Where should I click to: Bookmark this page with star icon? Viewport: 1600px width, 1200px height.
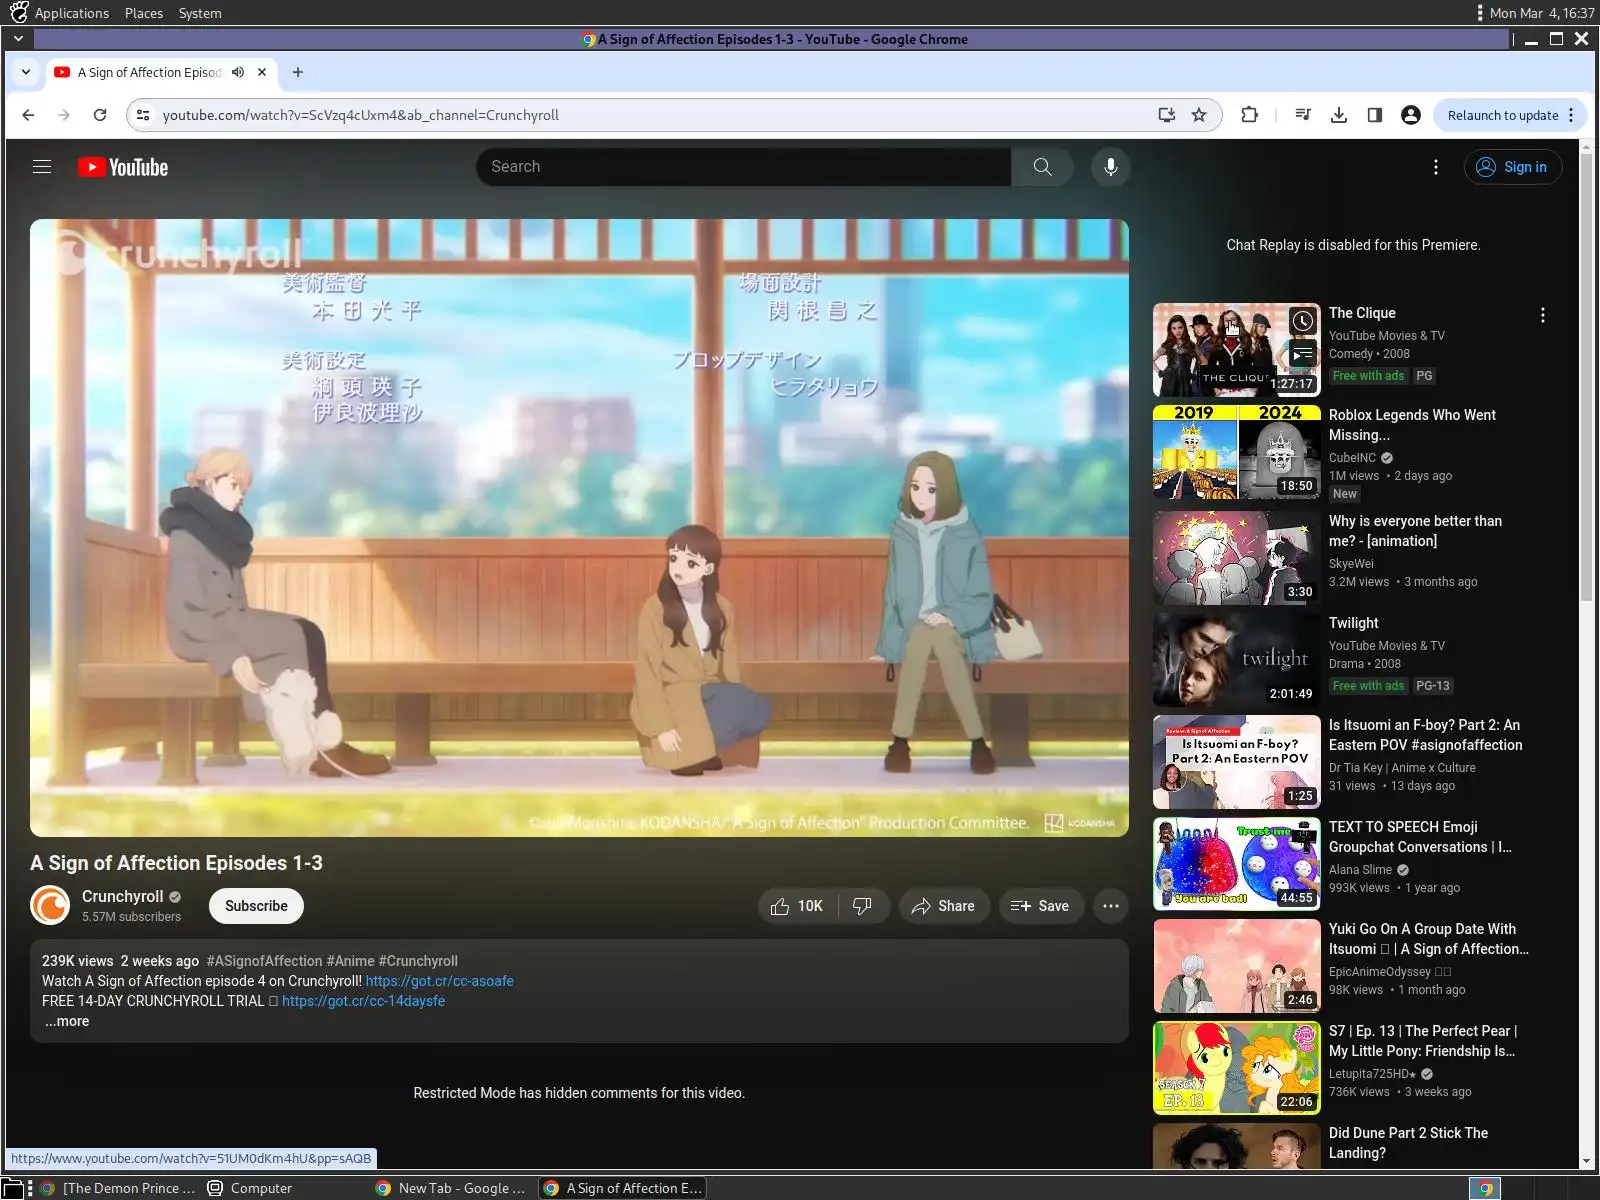coord(1199,115)
